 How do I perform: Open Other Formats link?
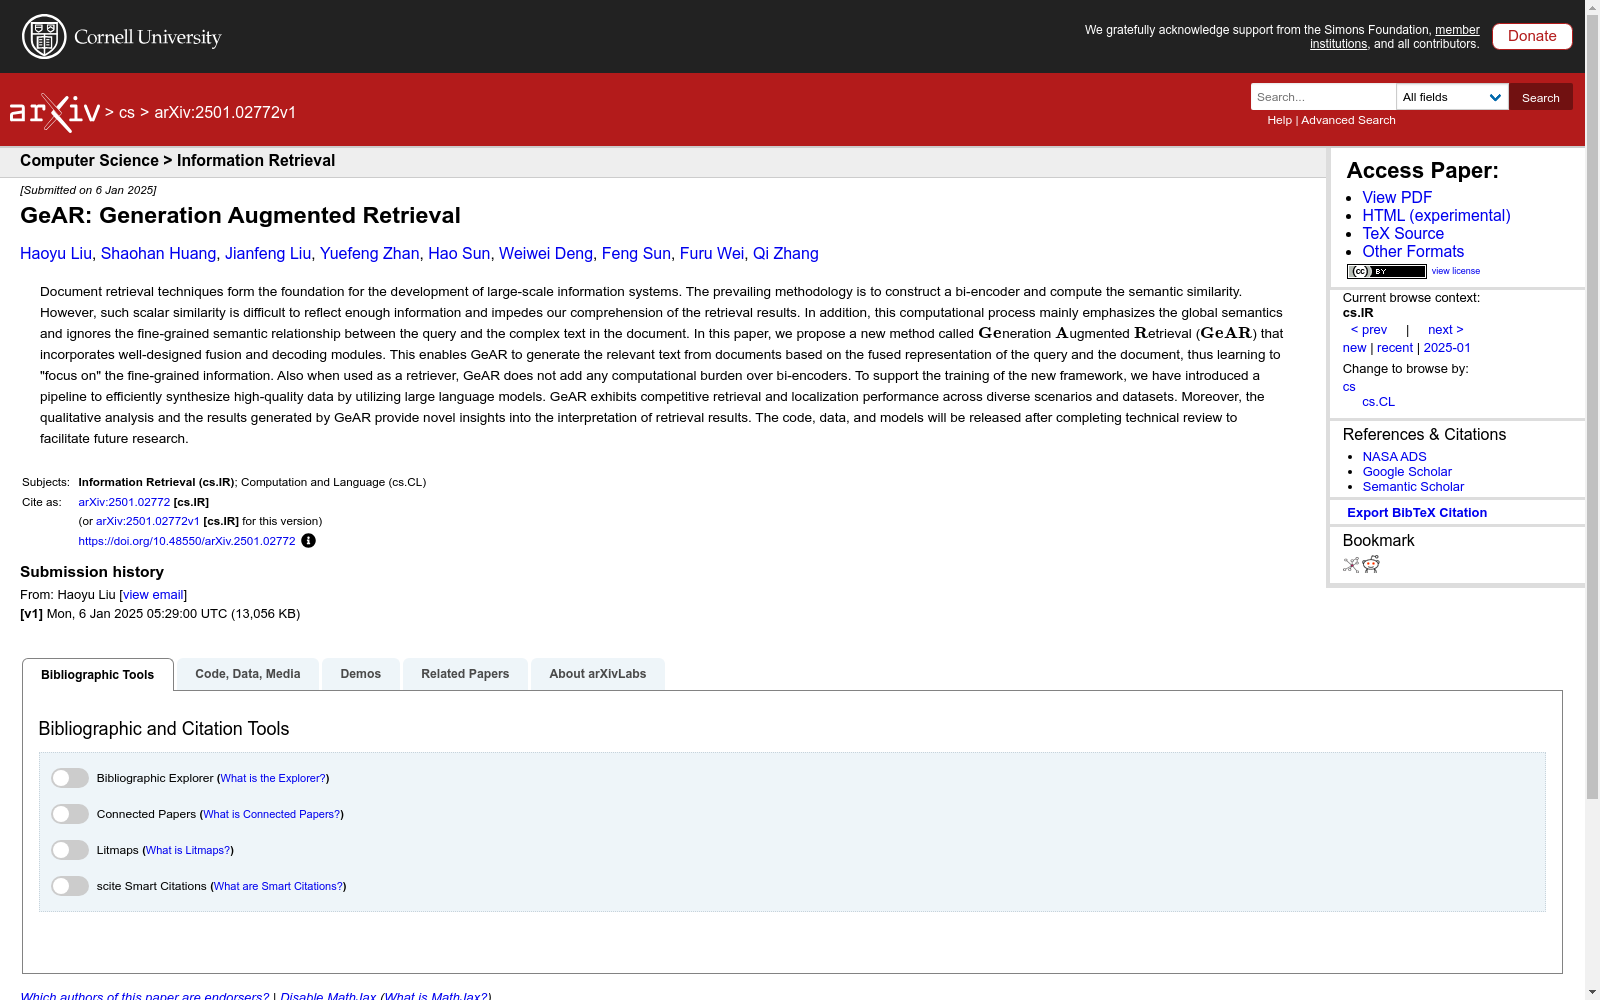tap(1413, 252)
